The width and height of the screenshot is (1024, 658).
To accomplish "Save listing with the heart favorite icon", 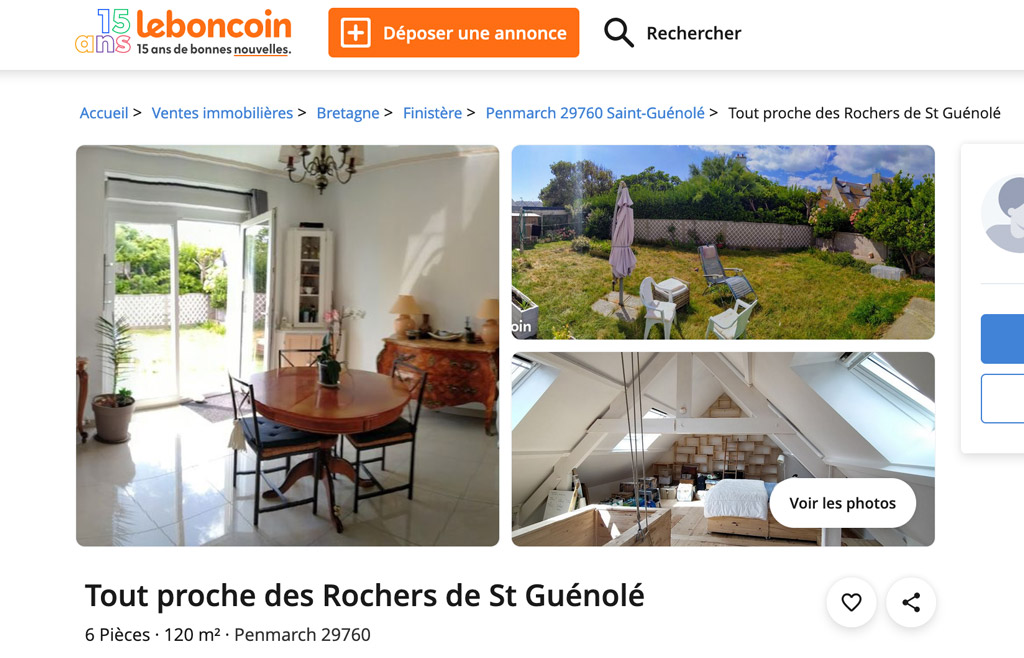I will [x=851, y=602].
